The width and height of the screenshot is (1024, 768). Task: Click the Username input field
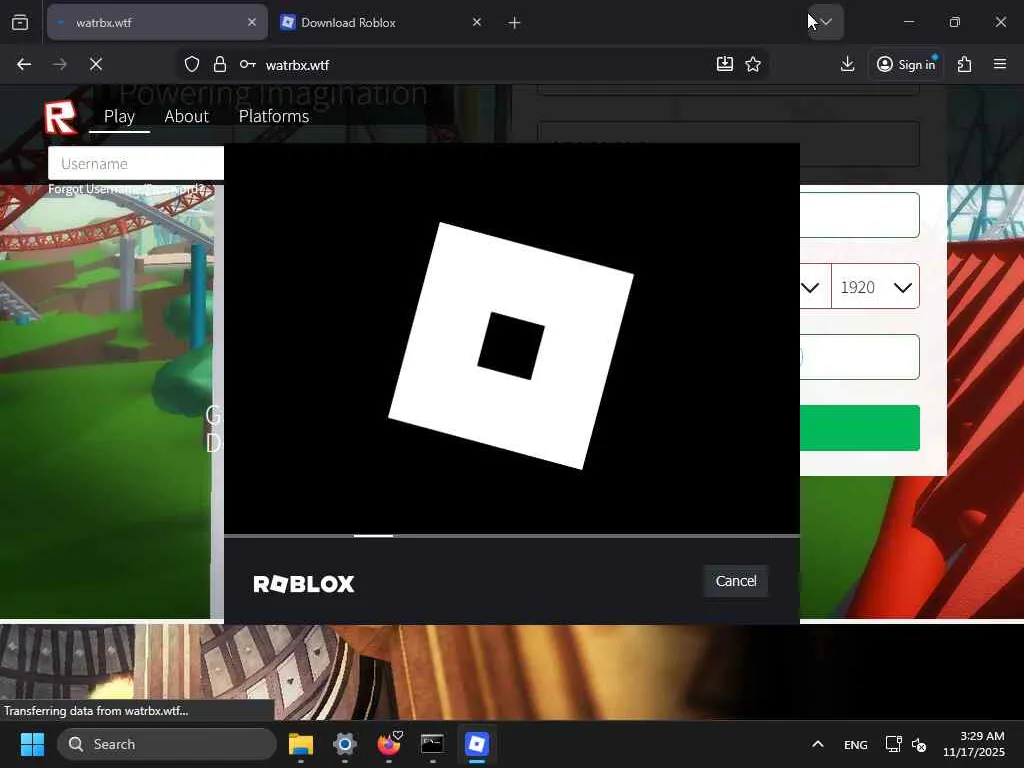pyautogui.click(x=136, y=163)
